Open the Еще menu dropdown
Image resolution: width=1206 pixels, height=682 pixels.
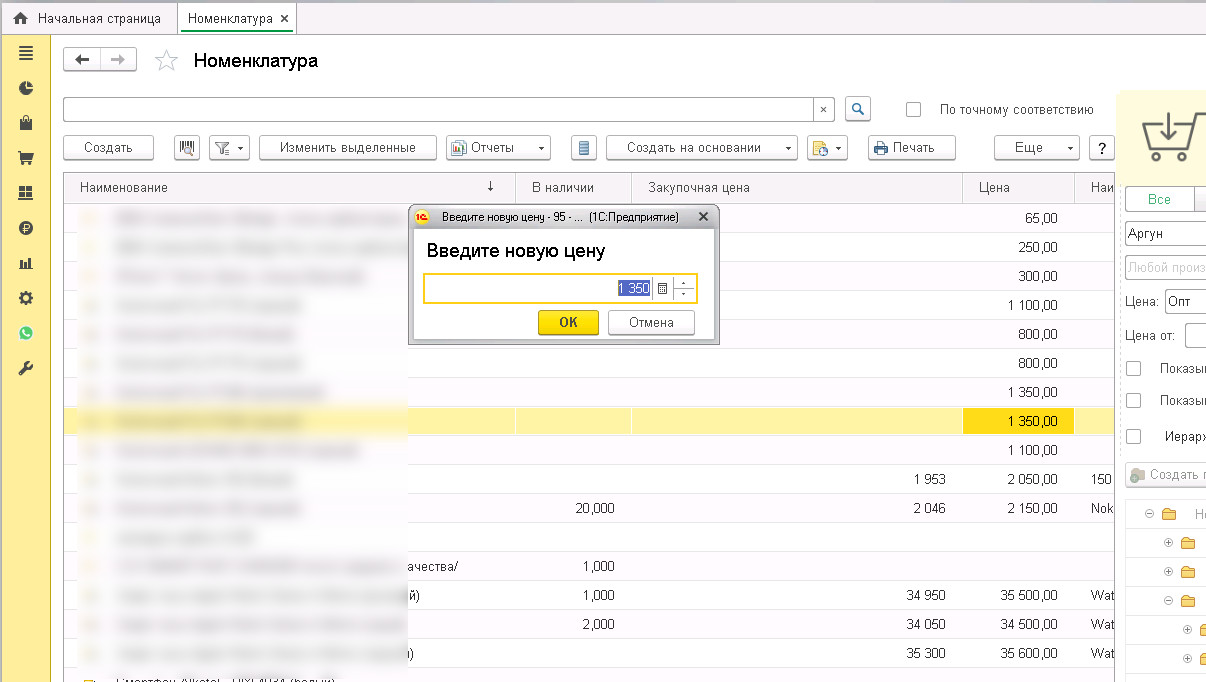(x=1036, y=148)
